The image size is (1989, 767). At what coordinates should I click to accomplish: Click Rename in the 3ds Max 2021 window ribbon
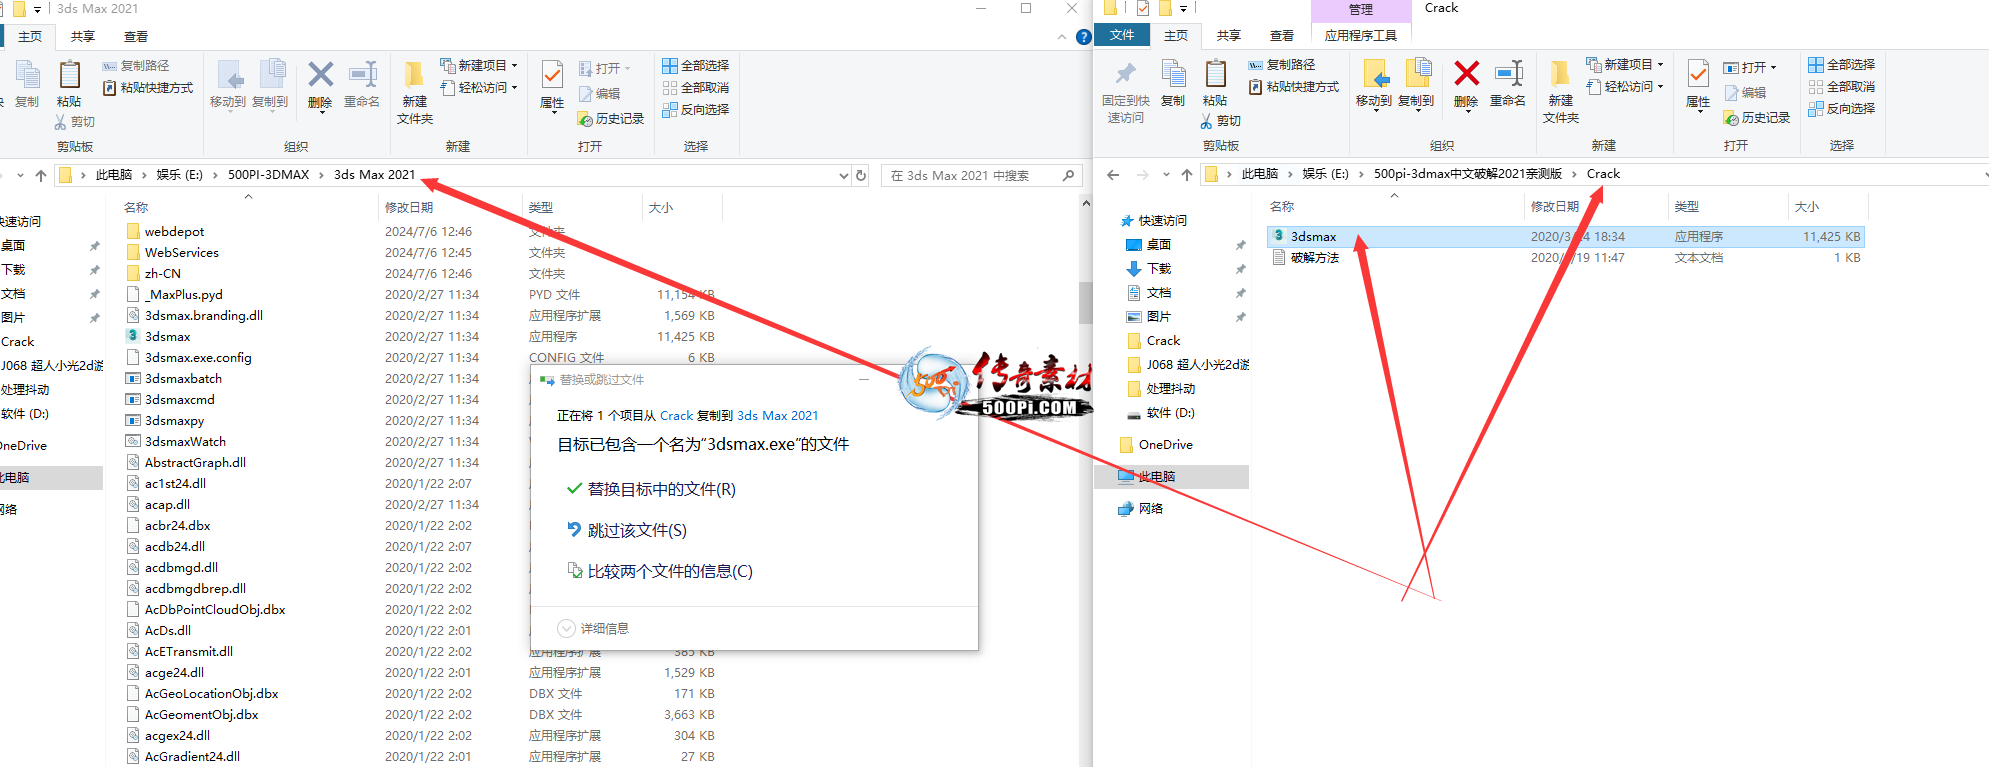[x=362, y=84]
